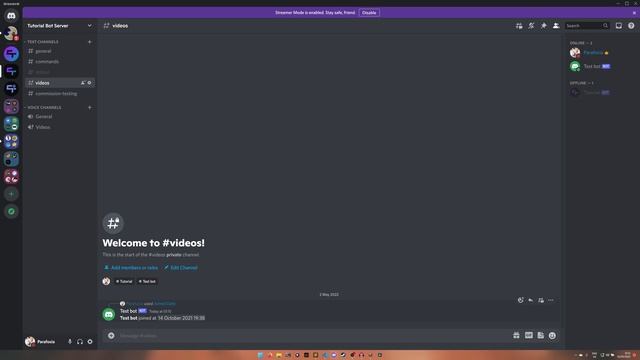Open Steam from the taskbar

click(x=343, y=355)
